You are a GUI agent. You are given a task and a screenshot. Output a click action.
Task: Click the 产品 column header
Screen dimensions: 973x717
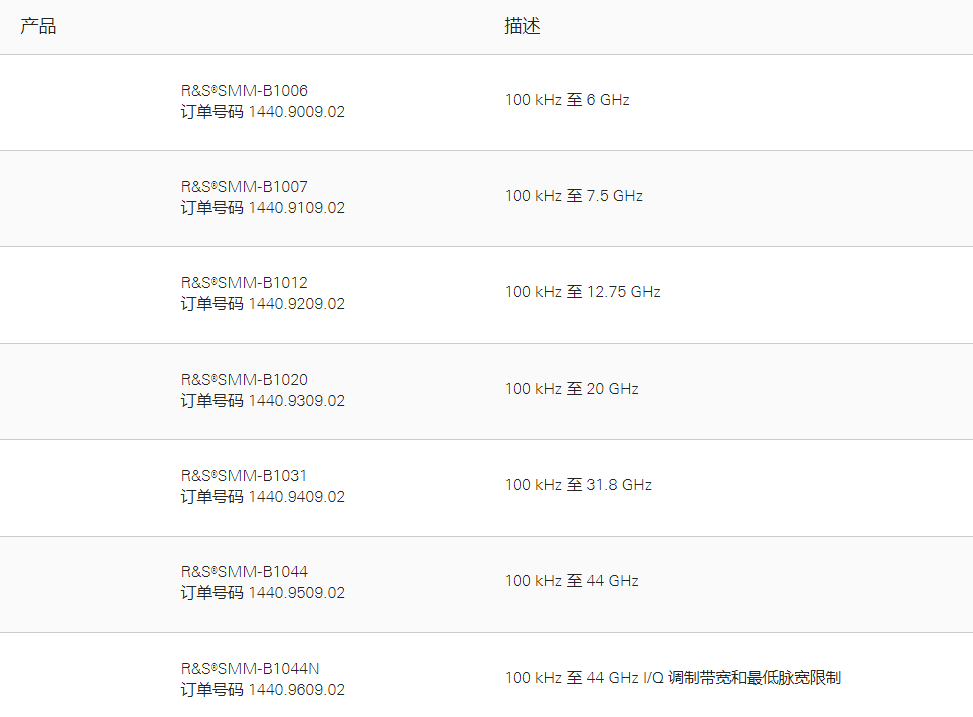(x=38, y=27)
